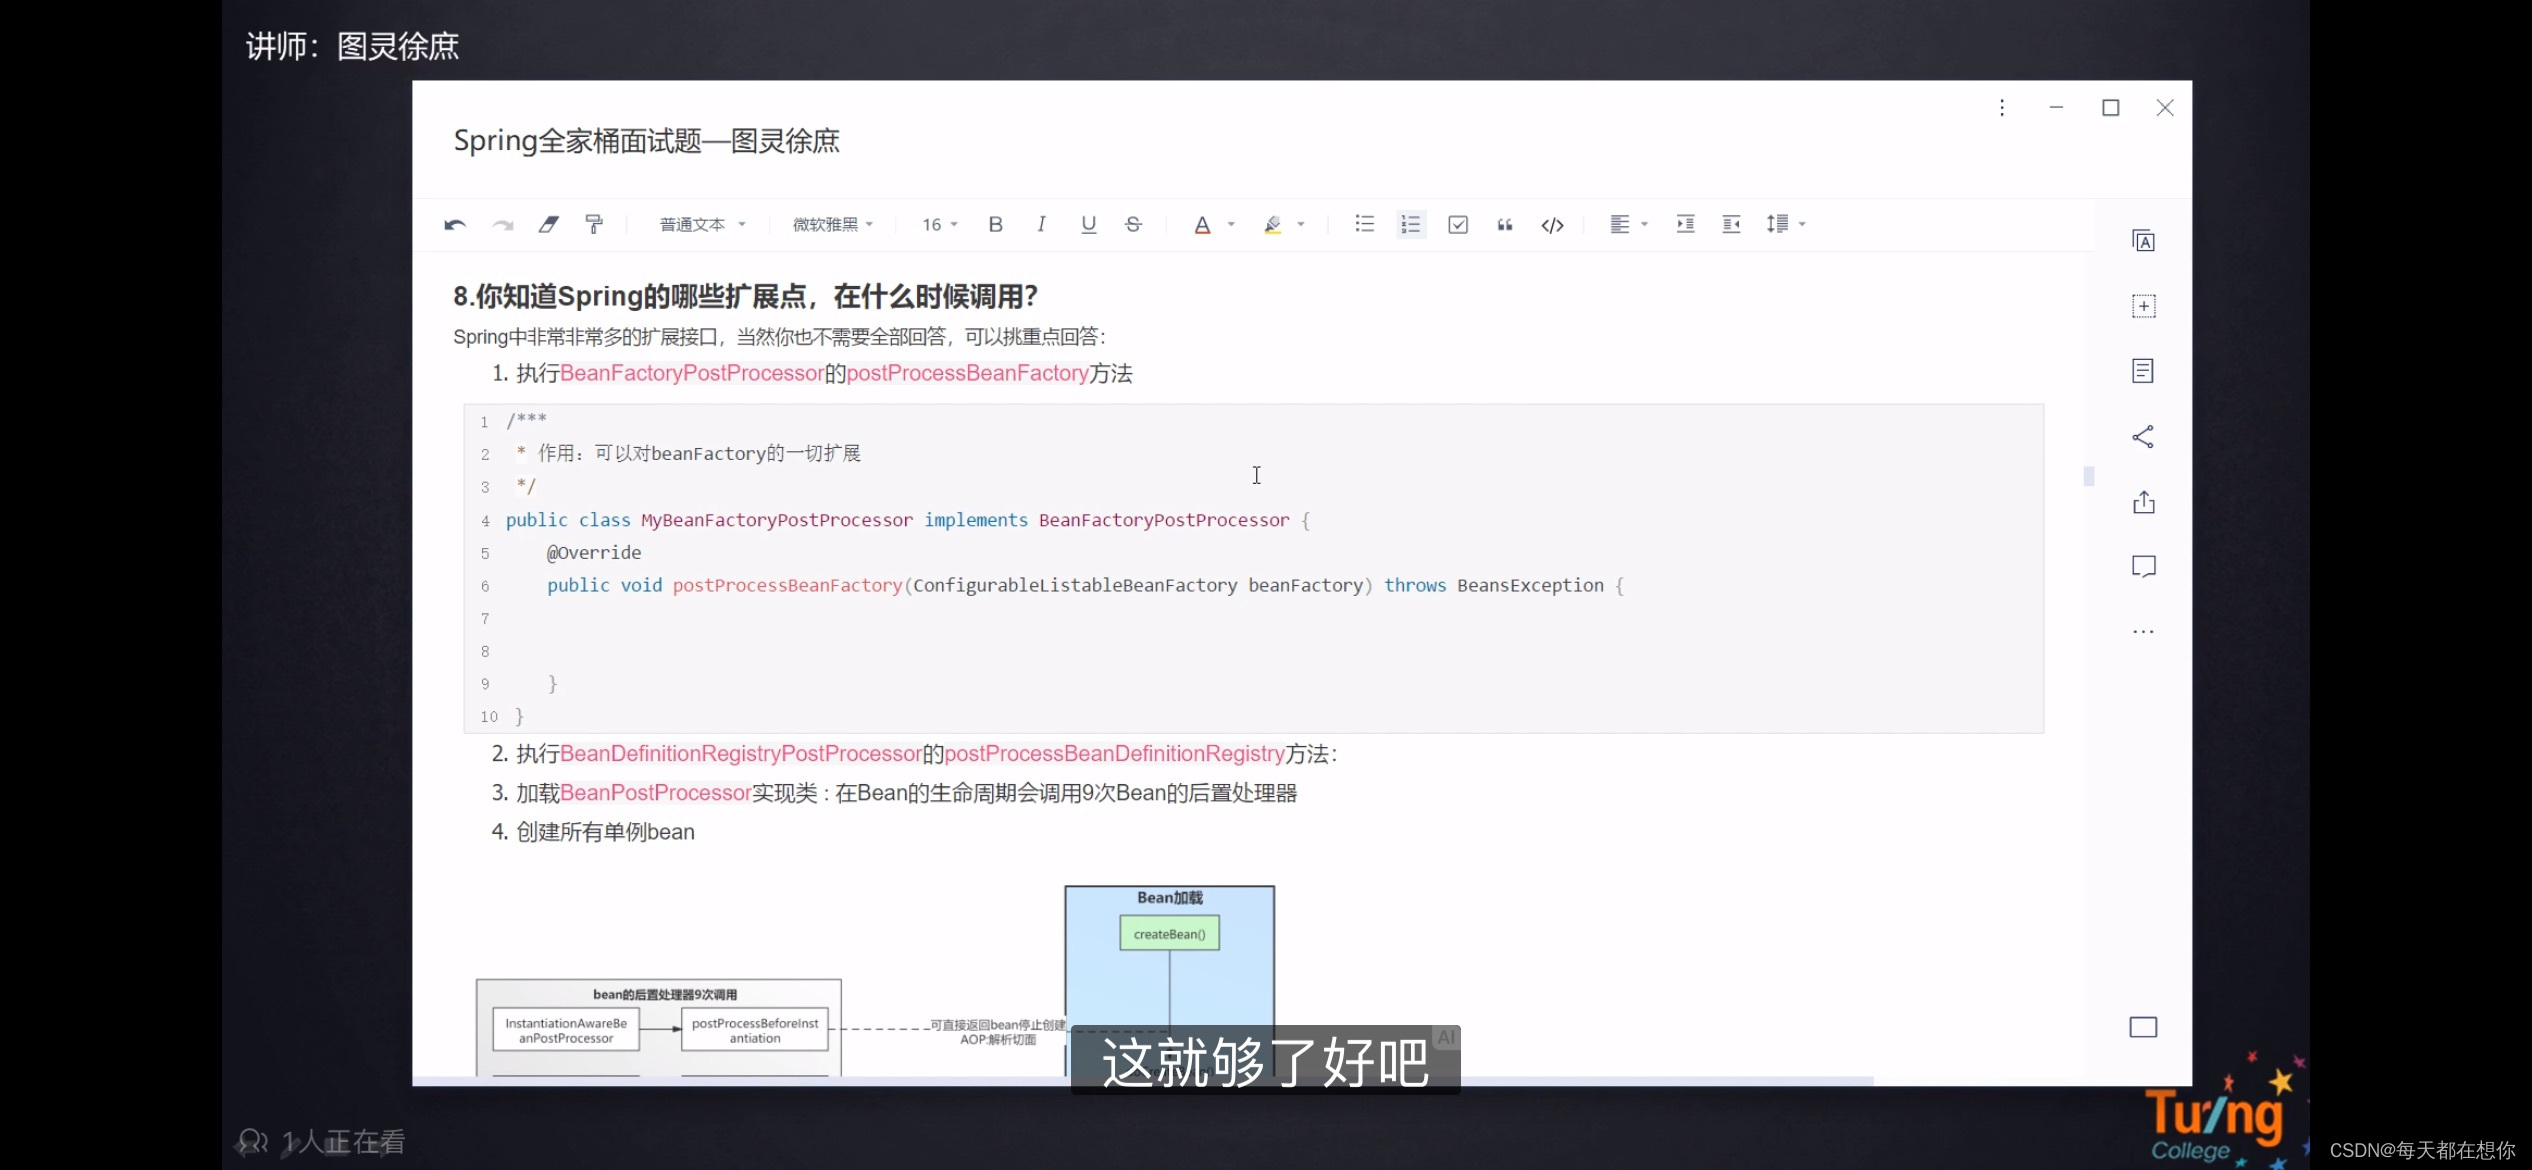Viewport: 2532px width, 1170px height.
Task: Insert a bulleted list
Action: (x=1364, y=224)
